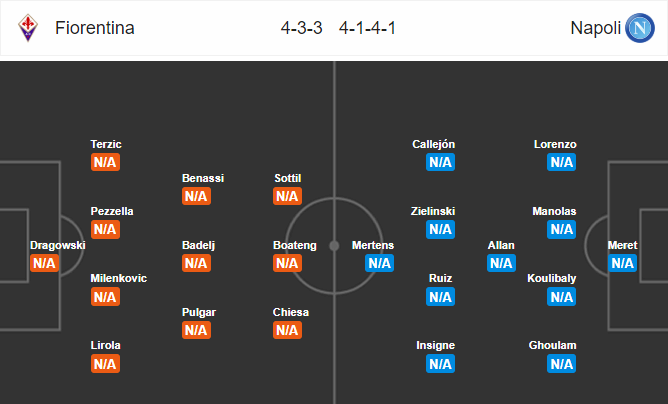This screenshot has height=404, width=668.
Task: Click the 4-3-3 formation label
Action: click(301, 28)
